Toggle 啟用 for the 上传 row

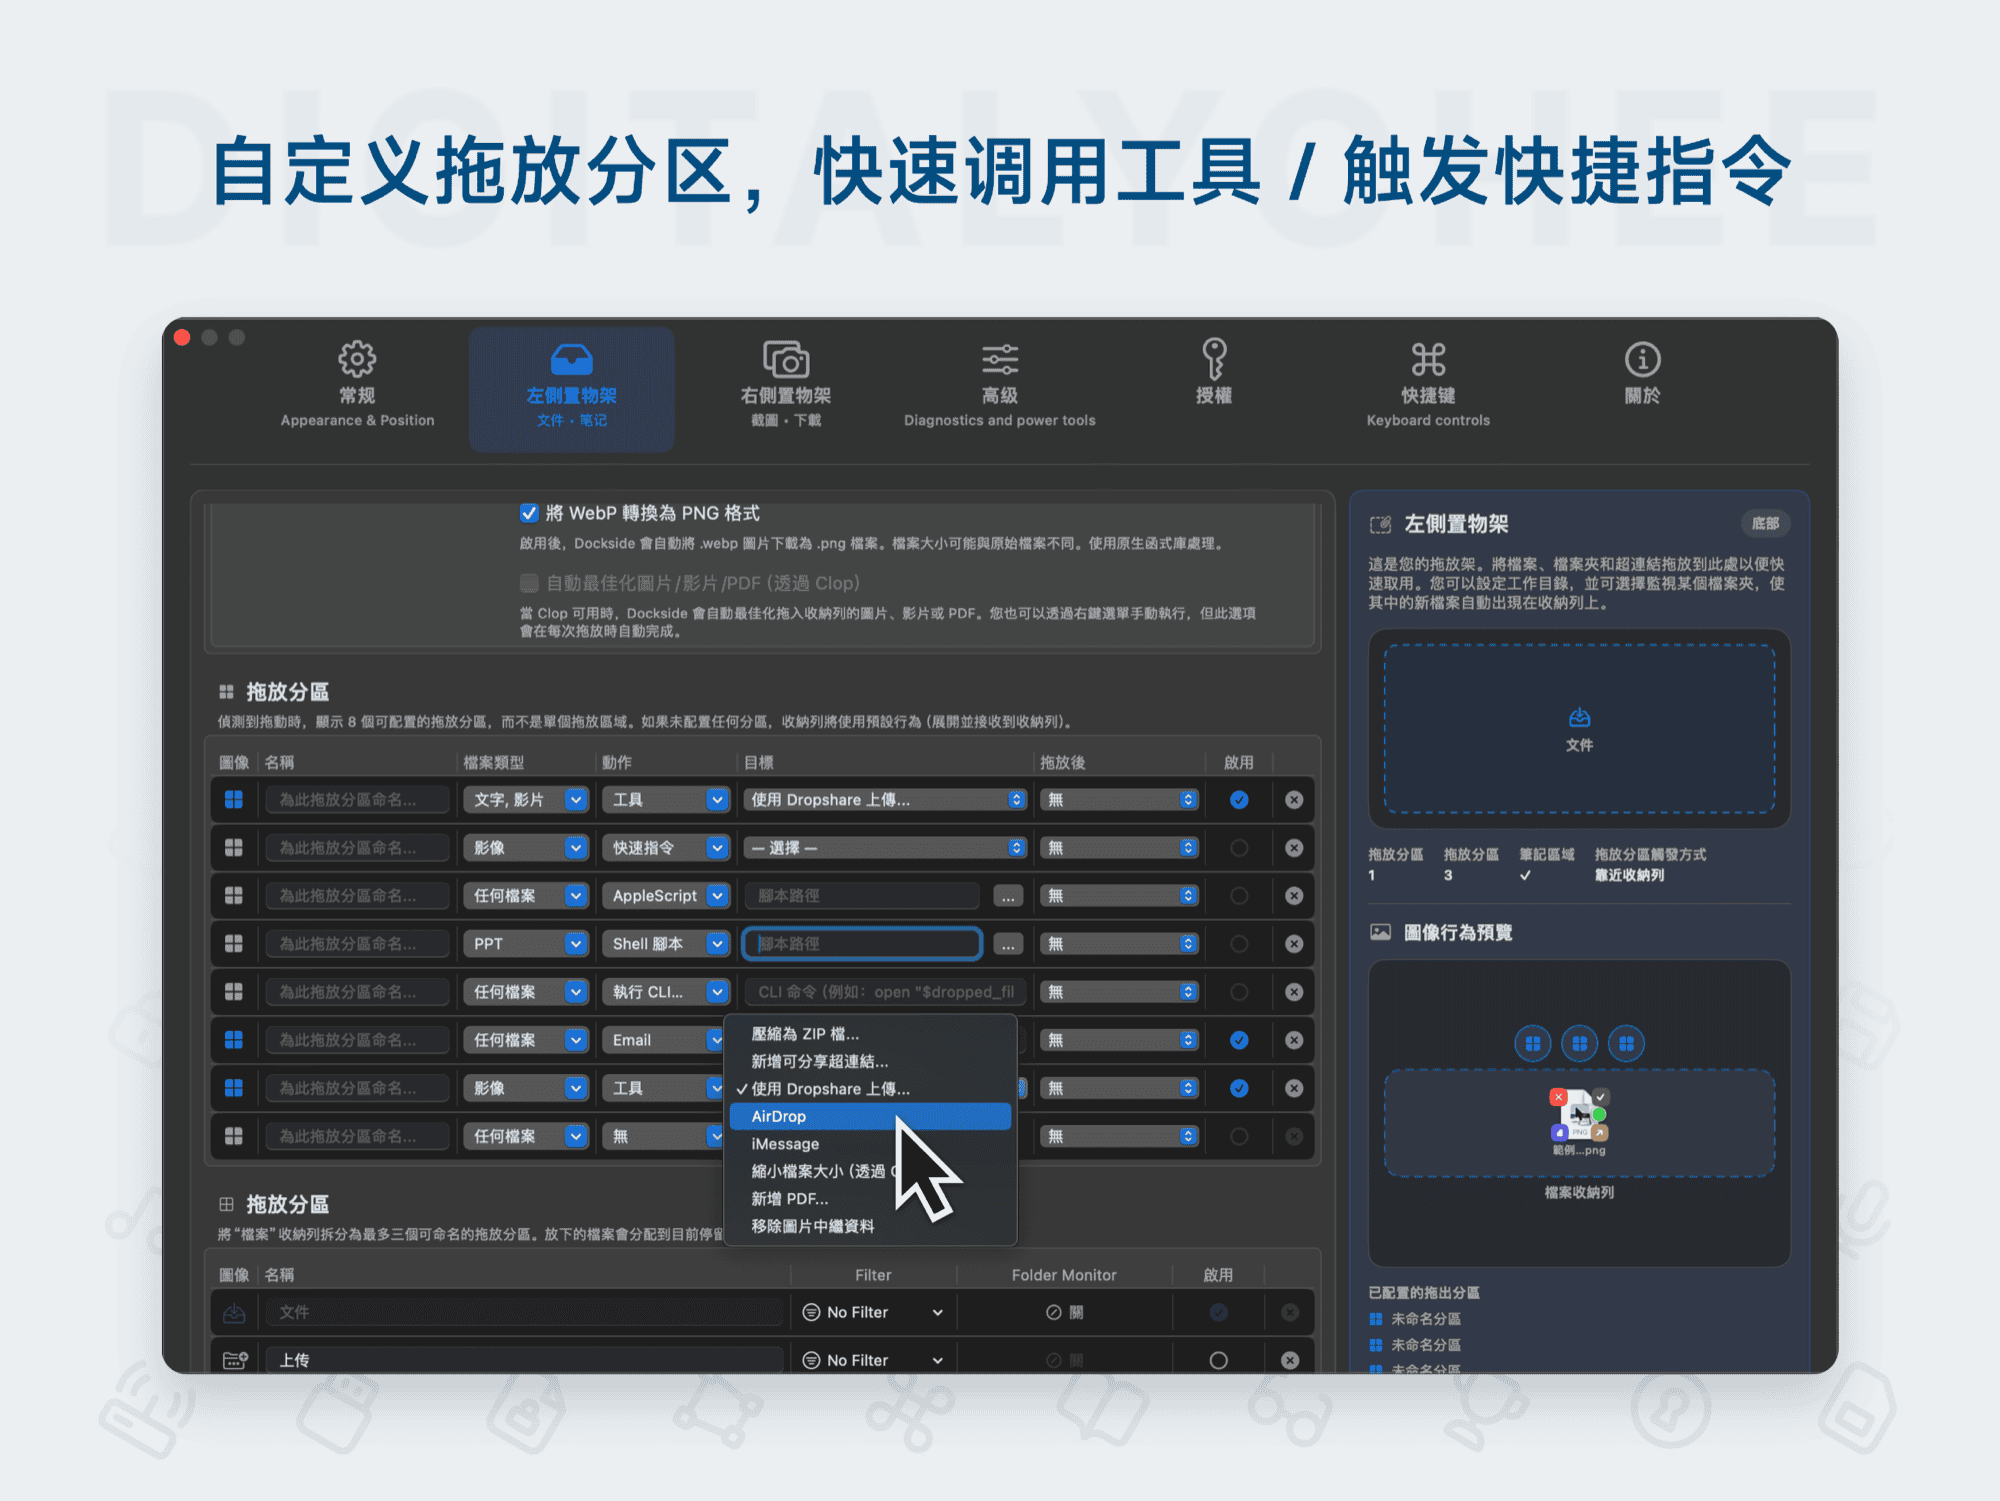(1218, 1359)
